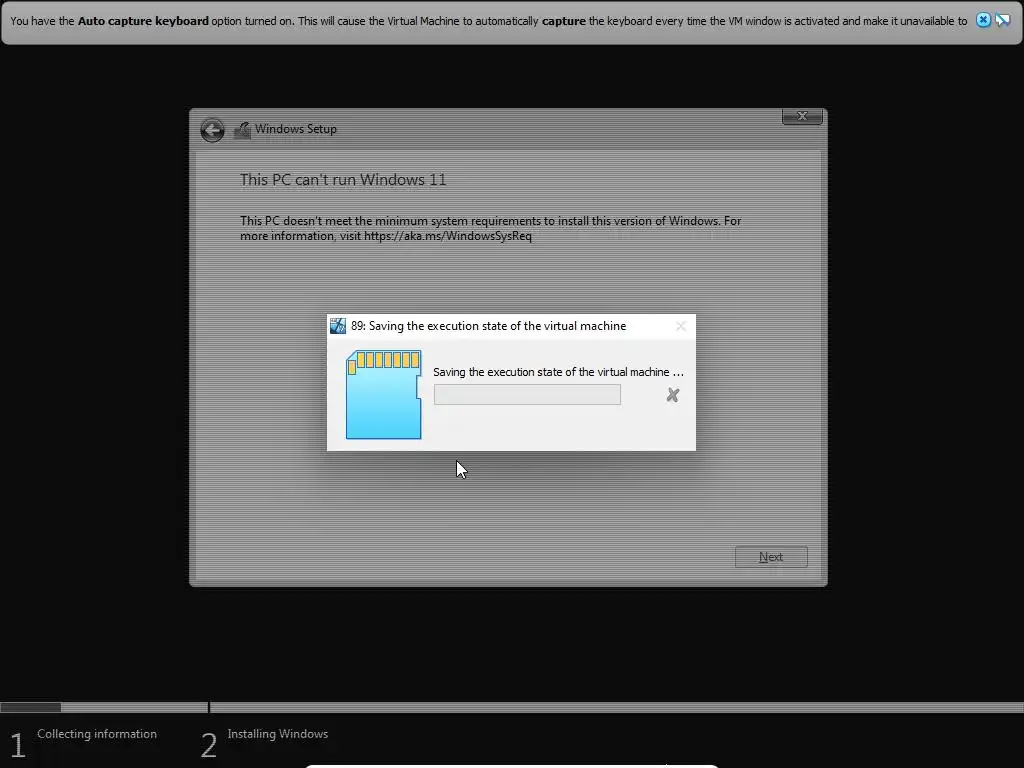Screen dimensions: 1024x768
Task: Close the saving execution state dialog
Action: pos(680,326)
